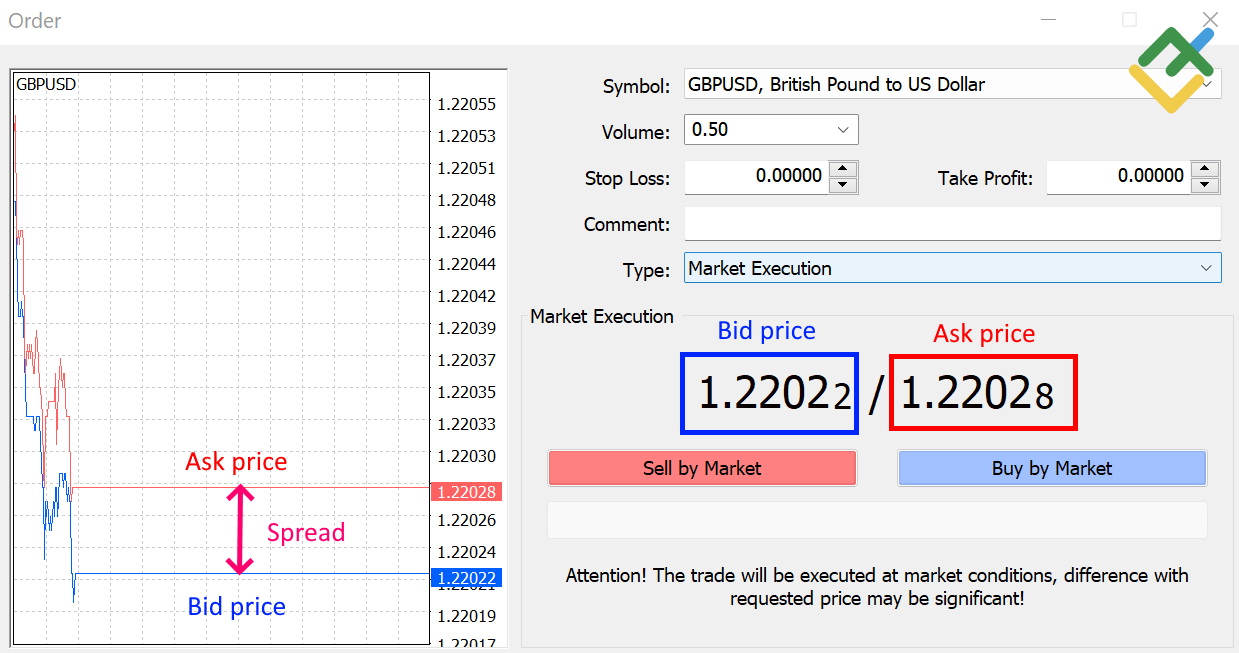Image resolution: width=1239 pixels, height=653 pixels.
Task: Click the blue 1.22022 price tag on chart axis
Action: (x=466, y=577)
